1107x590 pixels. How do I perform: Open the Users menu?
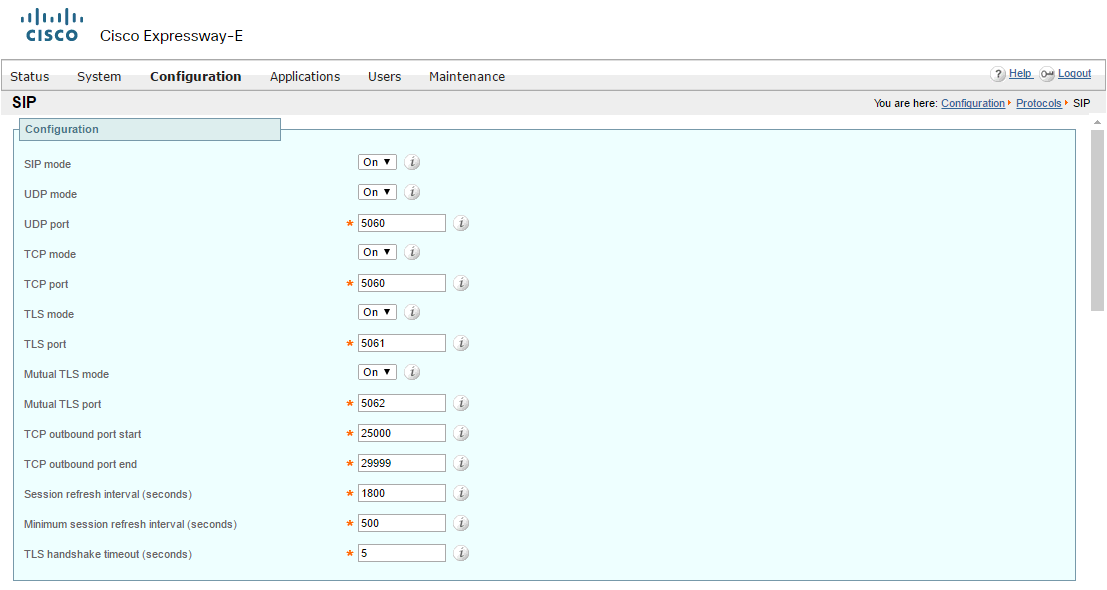[x=384, y=76]
